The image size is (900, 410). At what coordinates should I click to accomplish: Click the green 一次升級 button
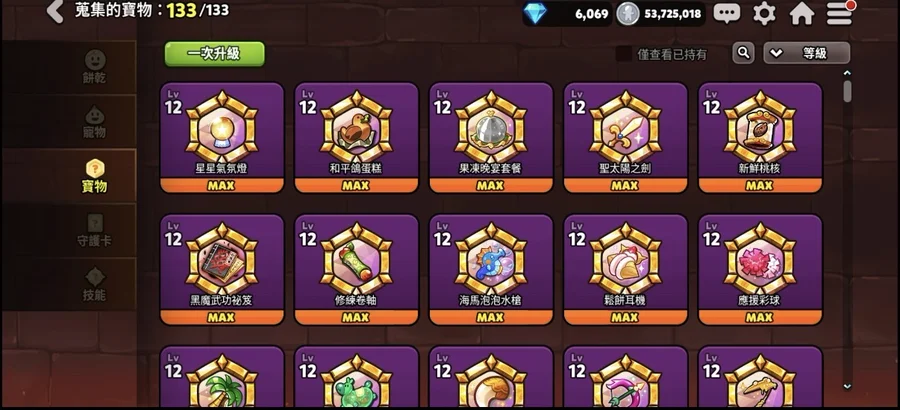(215, 53)
